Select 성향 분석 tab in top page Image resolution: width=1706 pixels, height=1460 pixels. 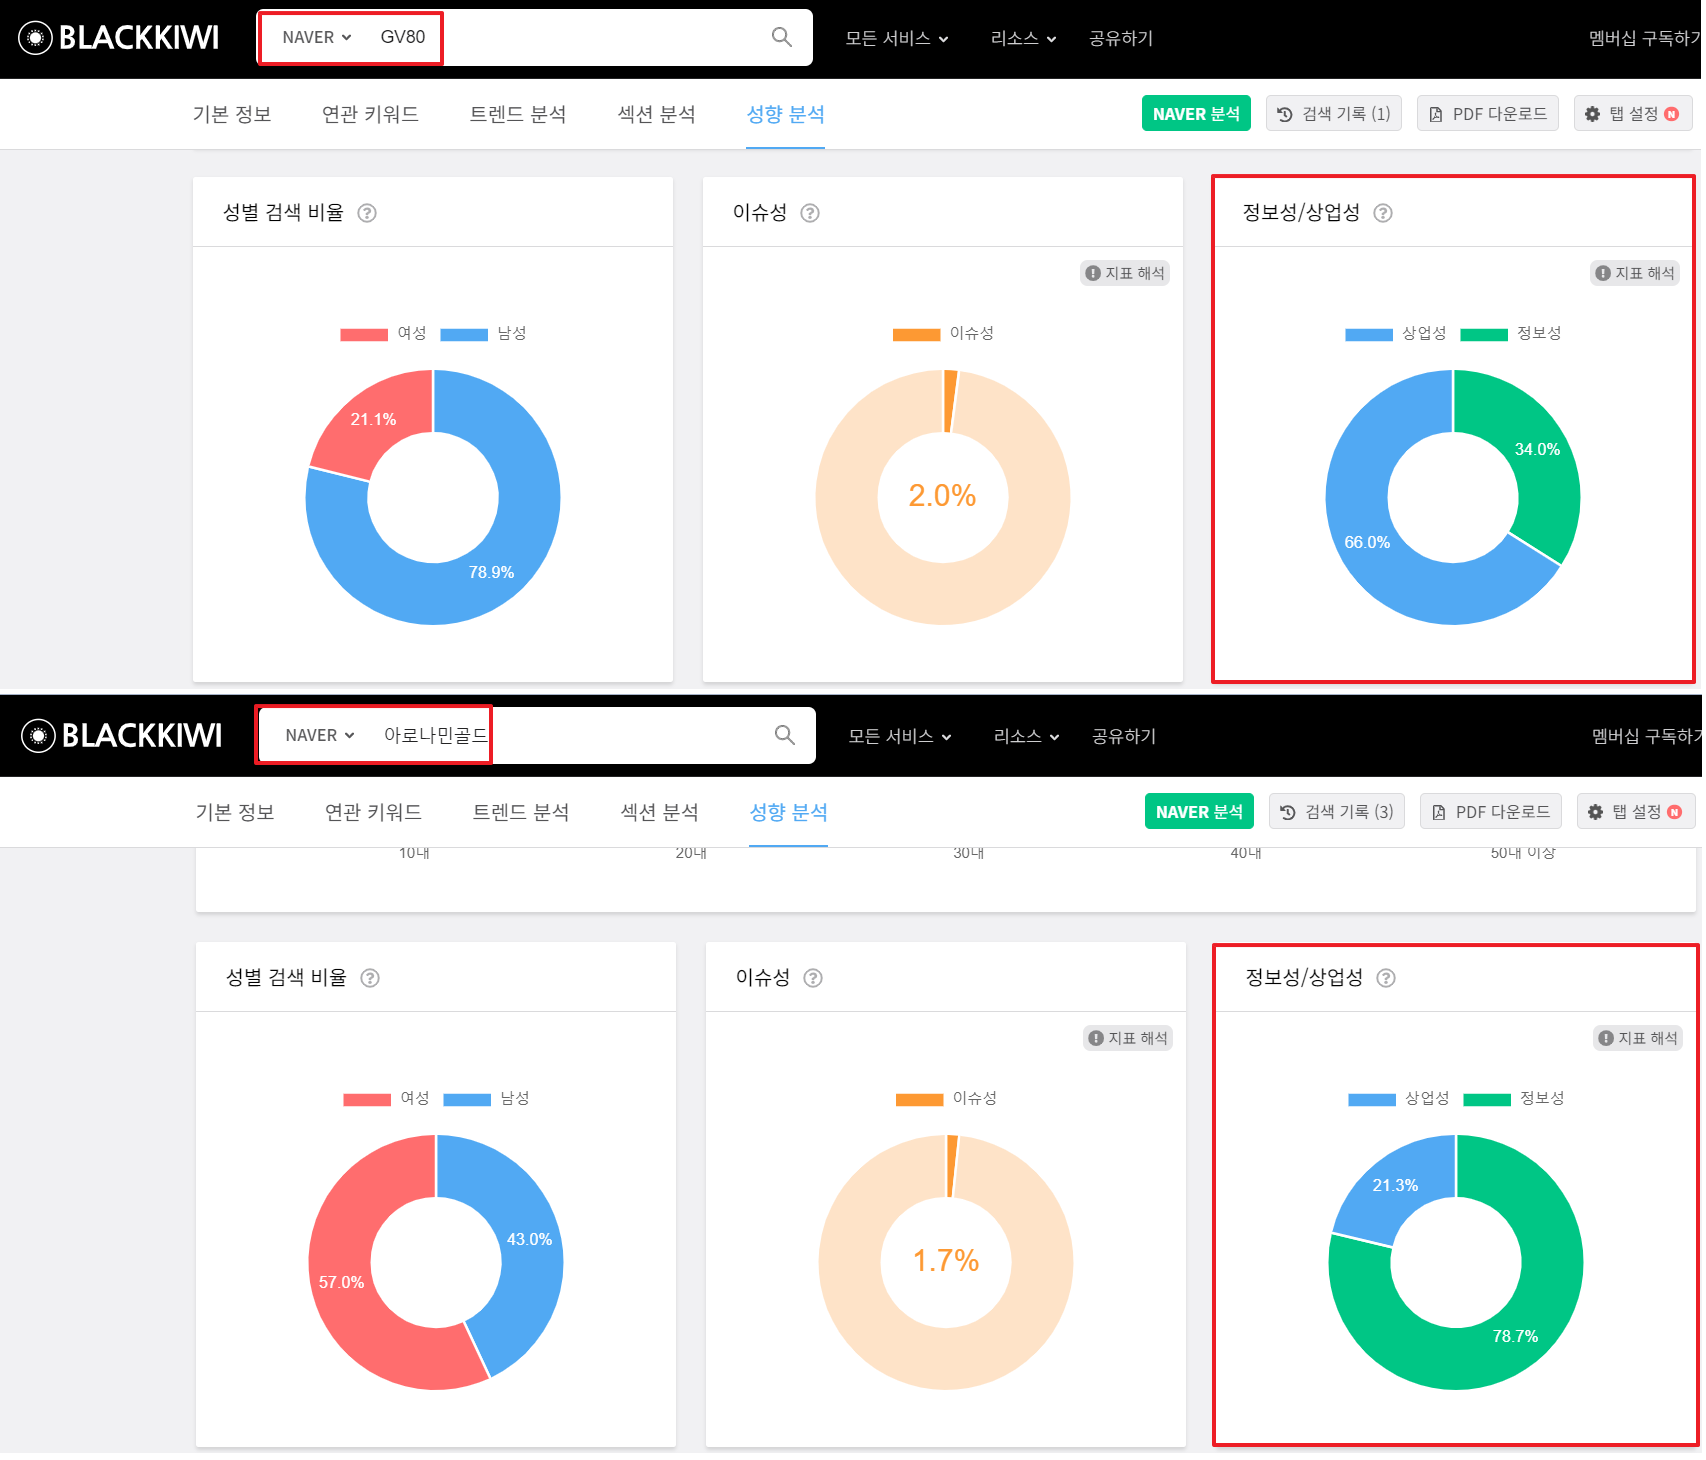(x=786, y=114)
